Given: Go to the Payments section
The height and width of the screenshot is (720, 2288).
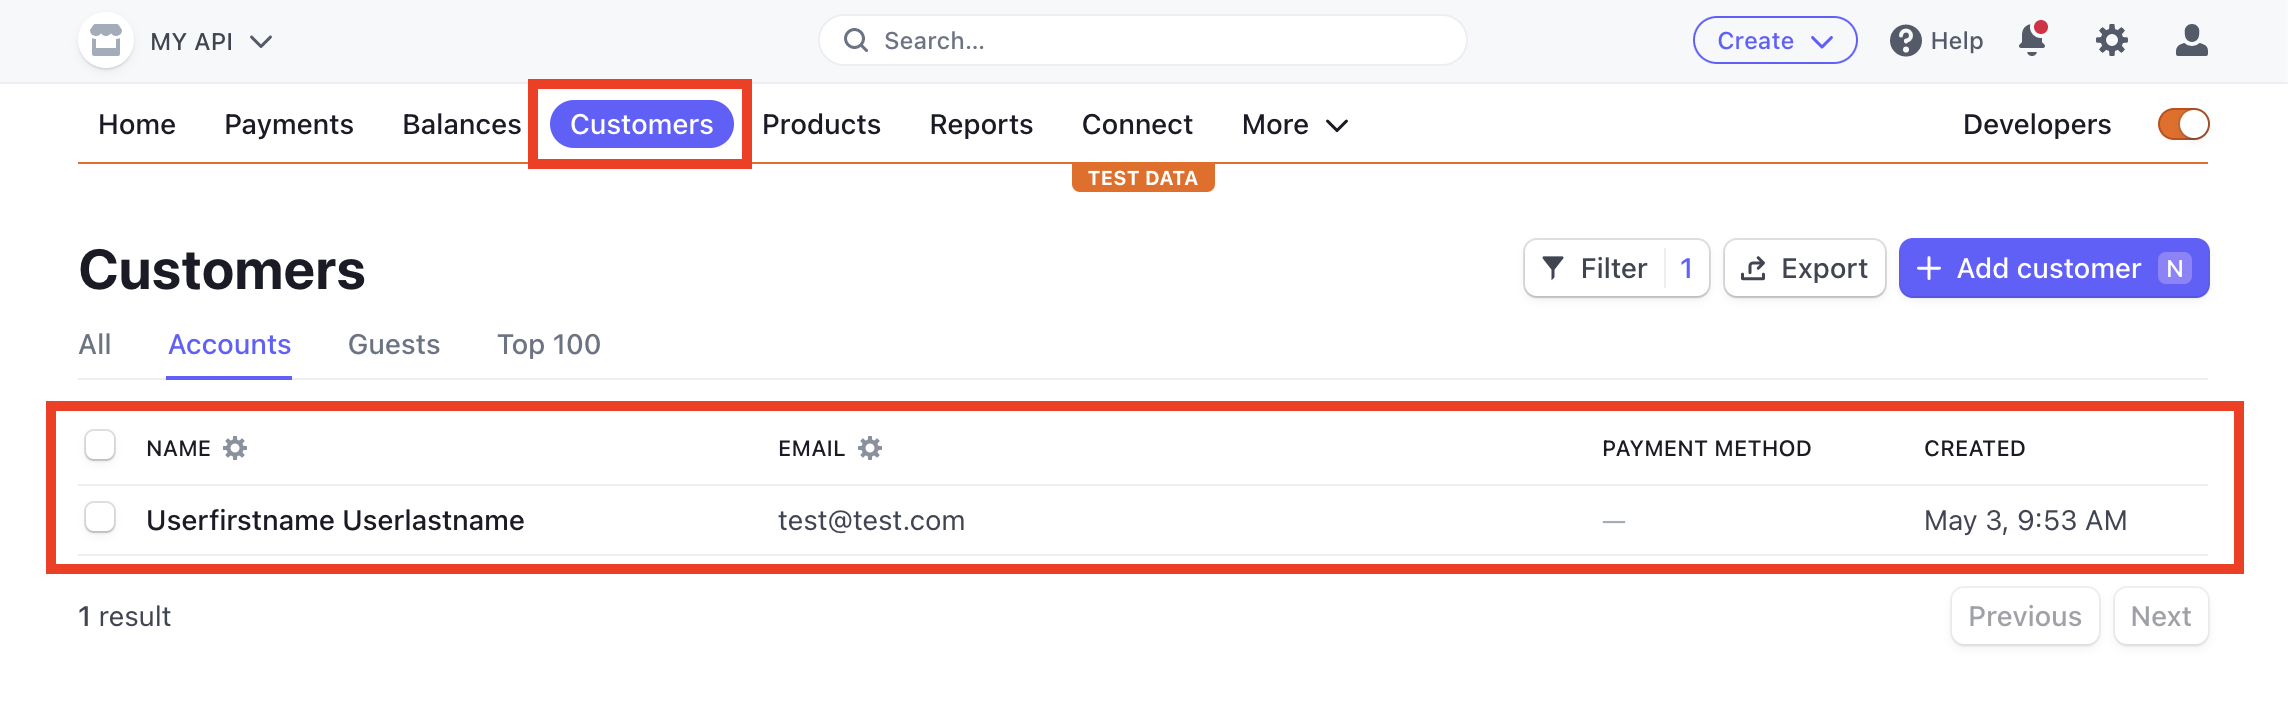Looking at the screenshot, I should [x=289, y=125].
